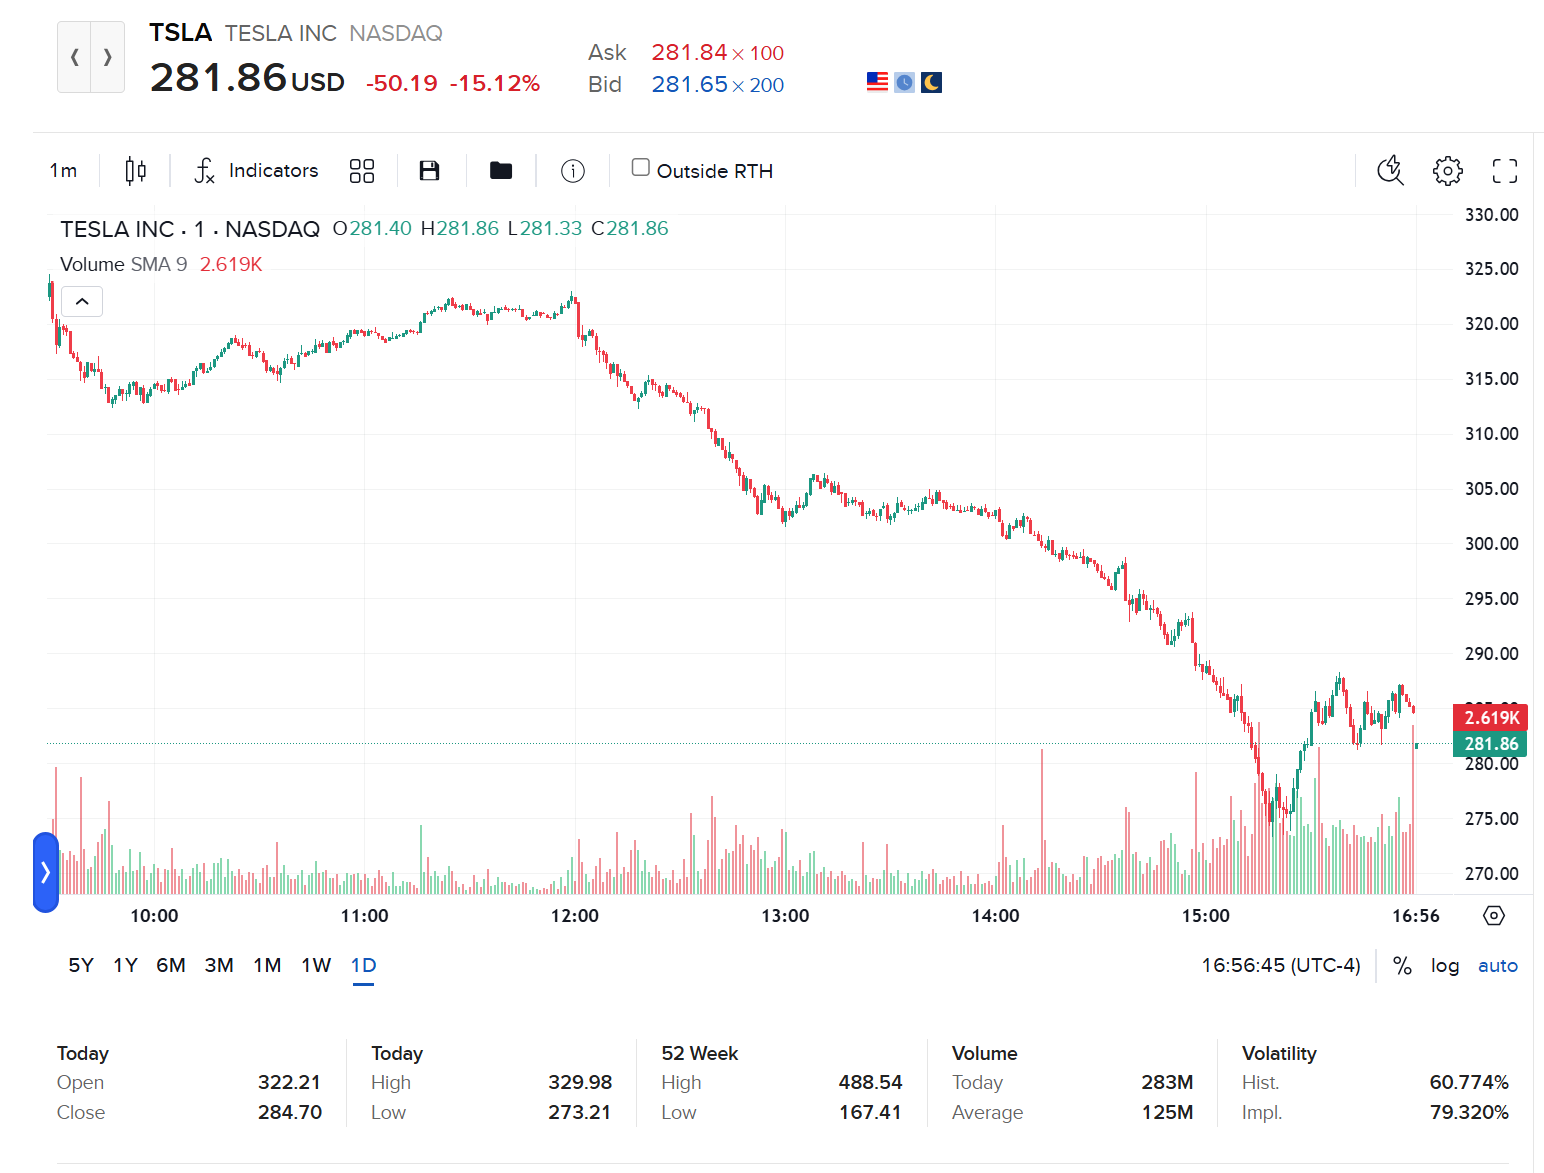Click Today Open value 322.21
1544x1173 pixels.
[x=289, y=1082]
